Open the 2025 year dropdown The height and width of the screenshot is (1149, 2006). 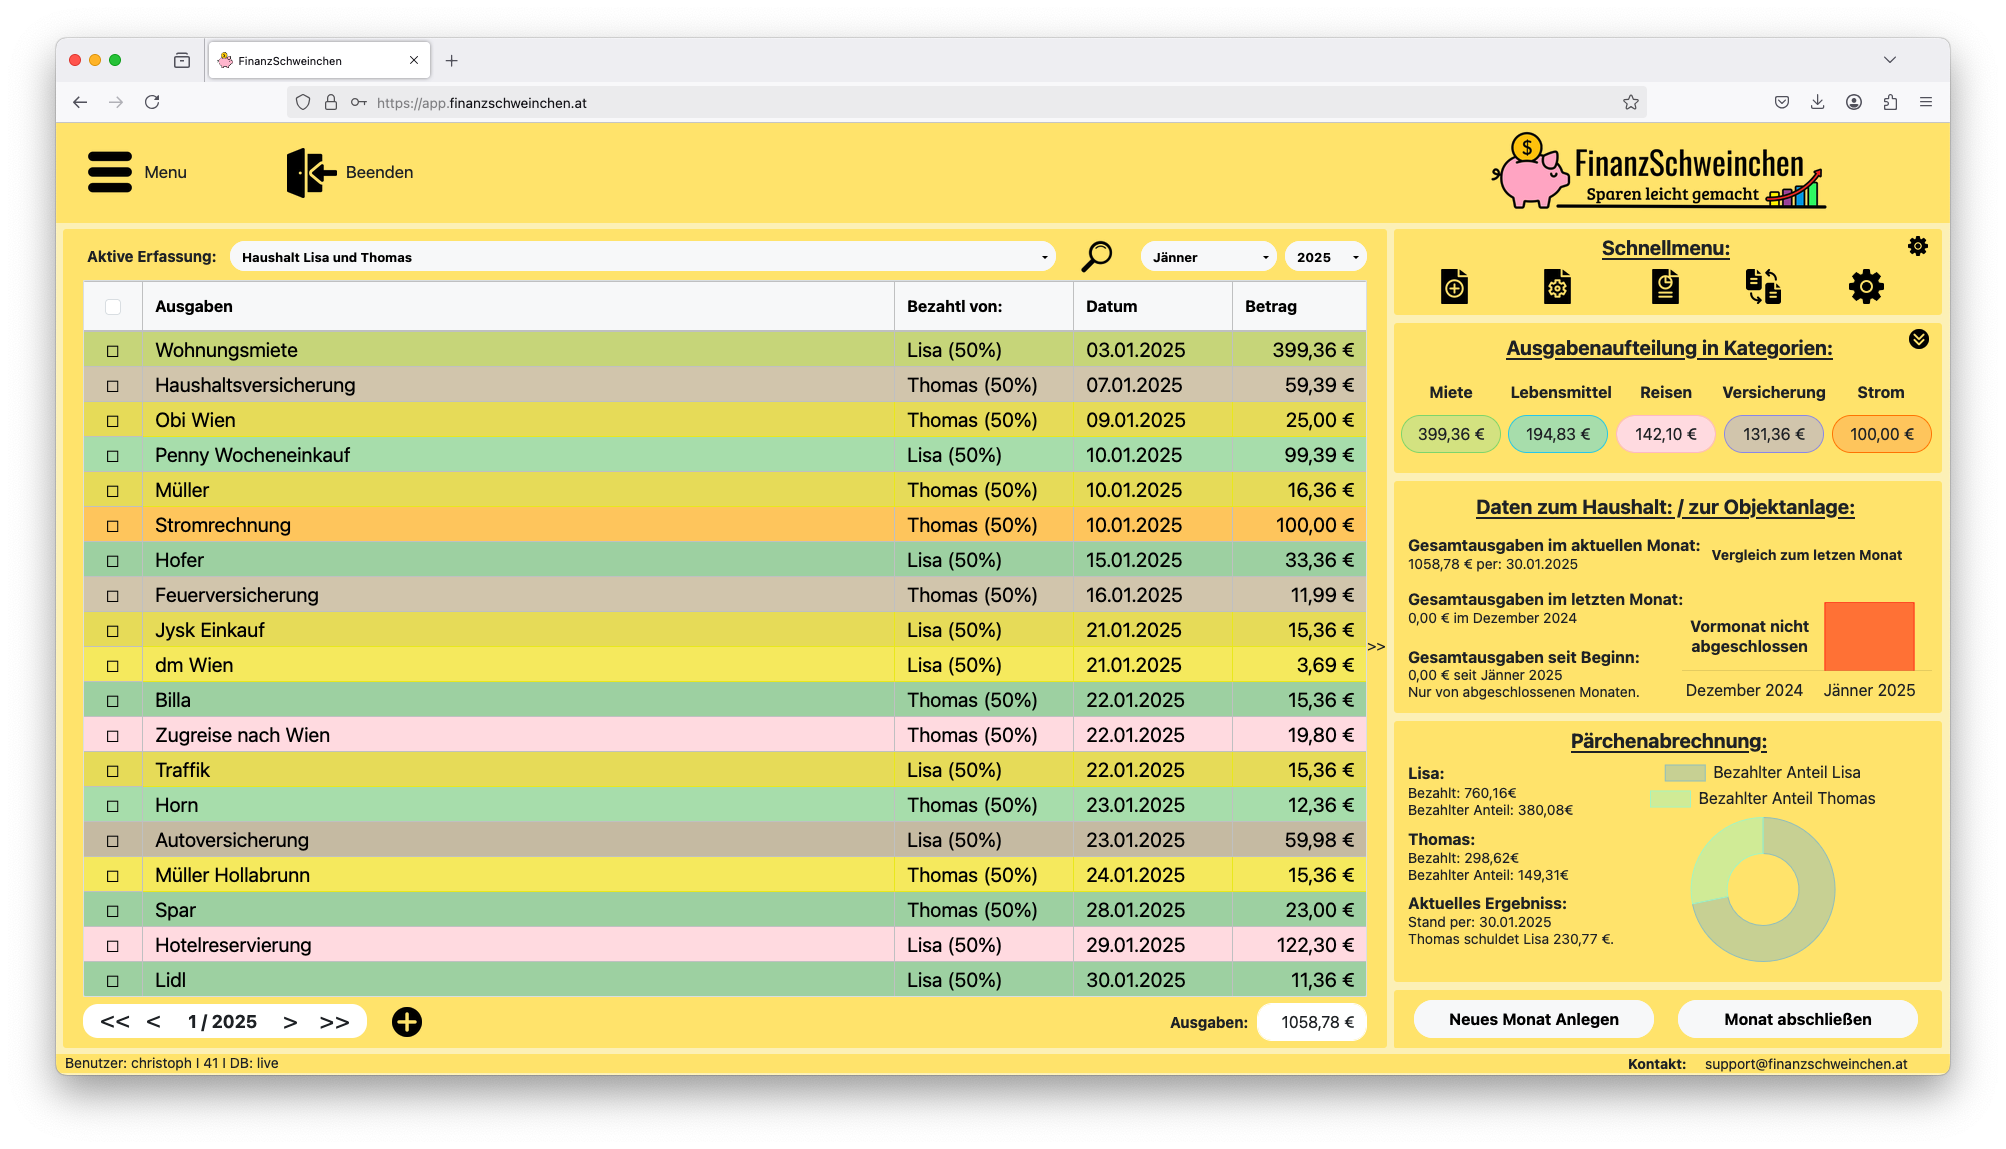point(1326,257)
